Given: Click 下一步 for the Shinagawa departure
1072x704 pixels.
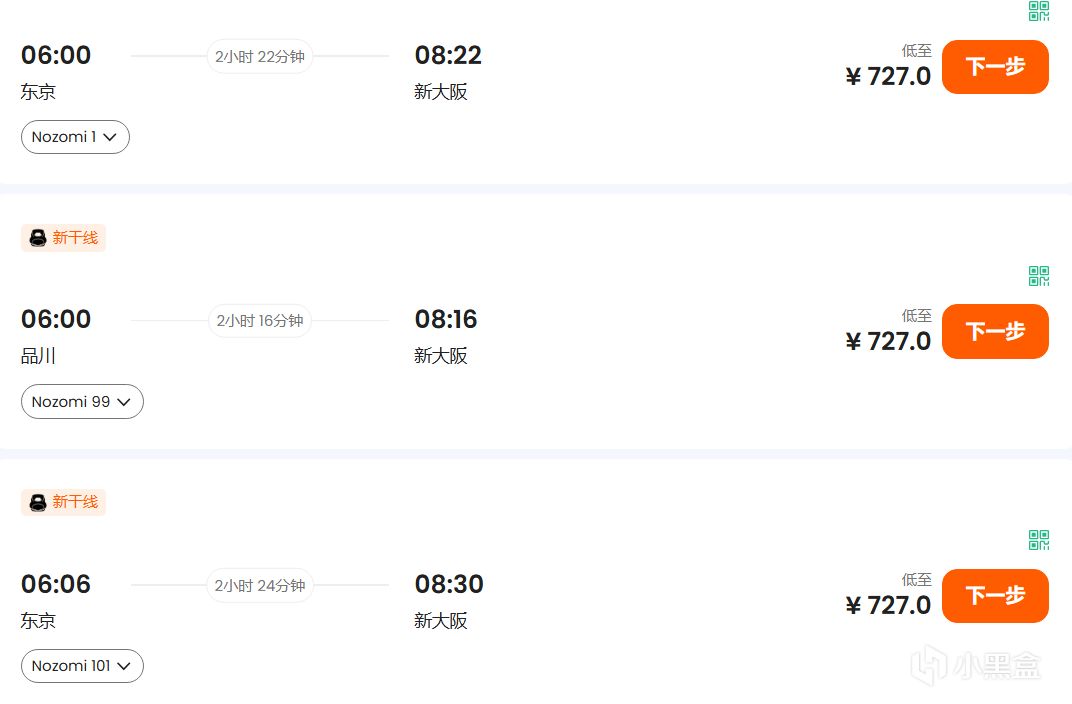Looking at the screenshot, I should pyautogui.click(x=995, y=331).
